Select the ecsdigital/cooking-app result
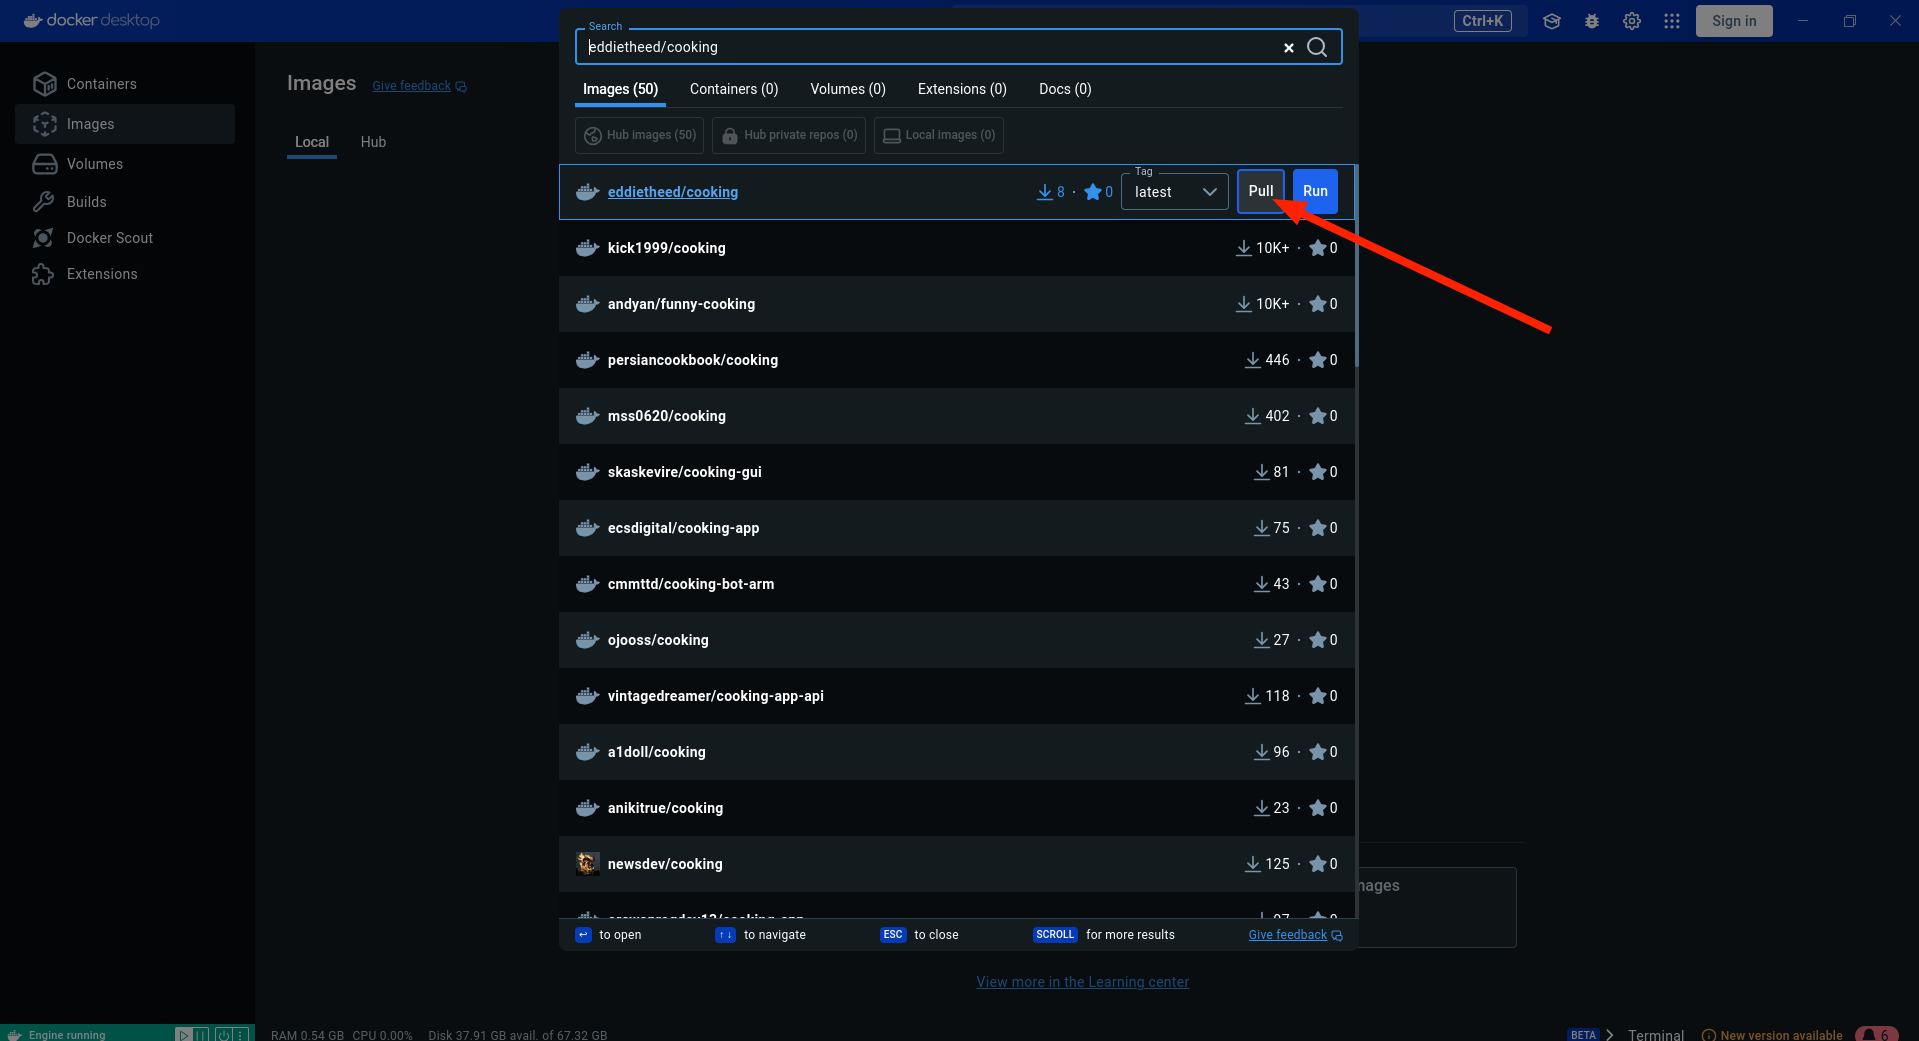This screenshot has height=1041, width=1919. 957,528
